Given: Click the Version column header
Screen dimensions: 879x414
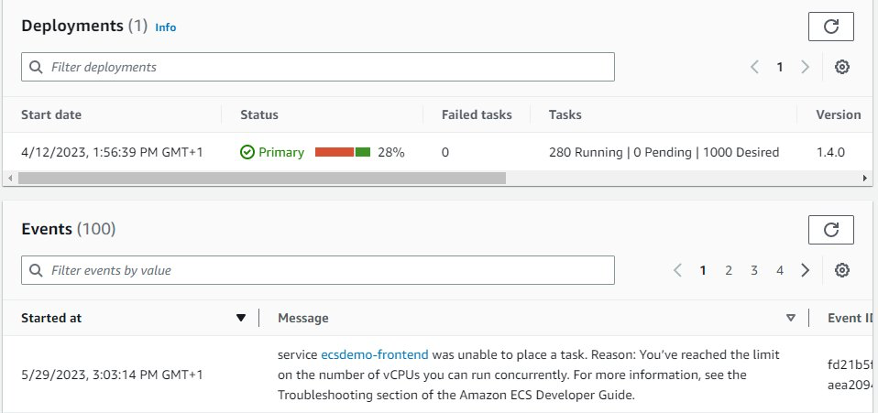Looking at the screenshot, I should pyautogui.click(x=839, y=115).
